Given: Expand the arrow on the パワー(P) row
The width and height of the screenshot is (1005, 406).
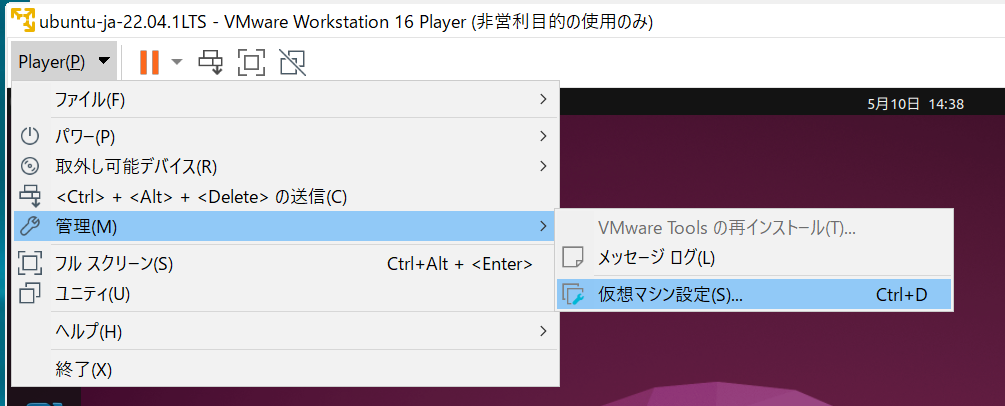Looking at the screenshot, I should (543, 136).
